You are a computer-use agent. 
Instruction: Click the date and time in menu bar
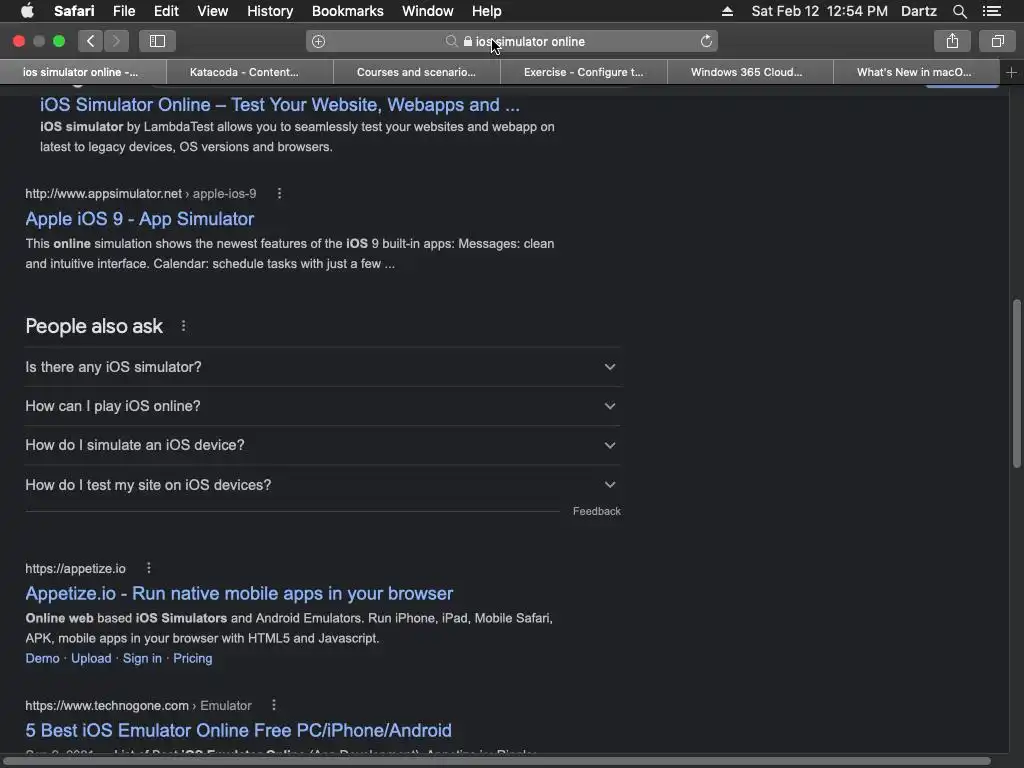820,11
